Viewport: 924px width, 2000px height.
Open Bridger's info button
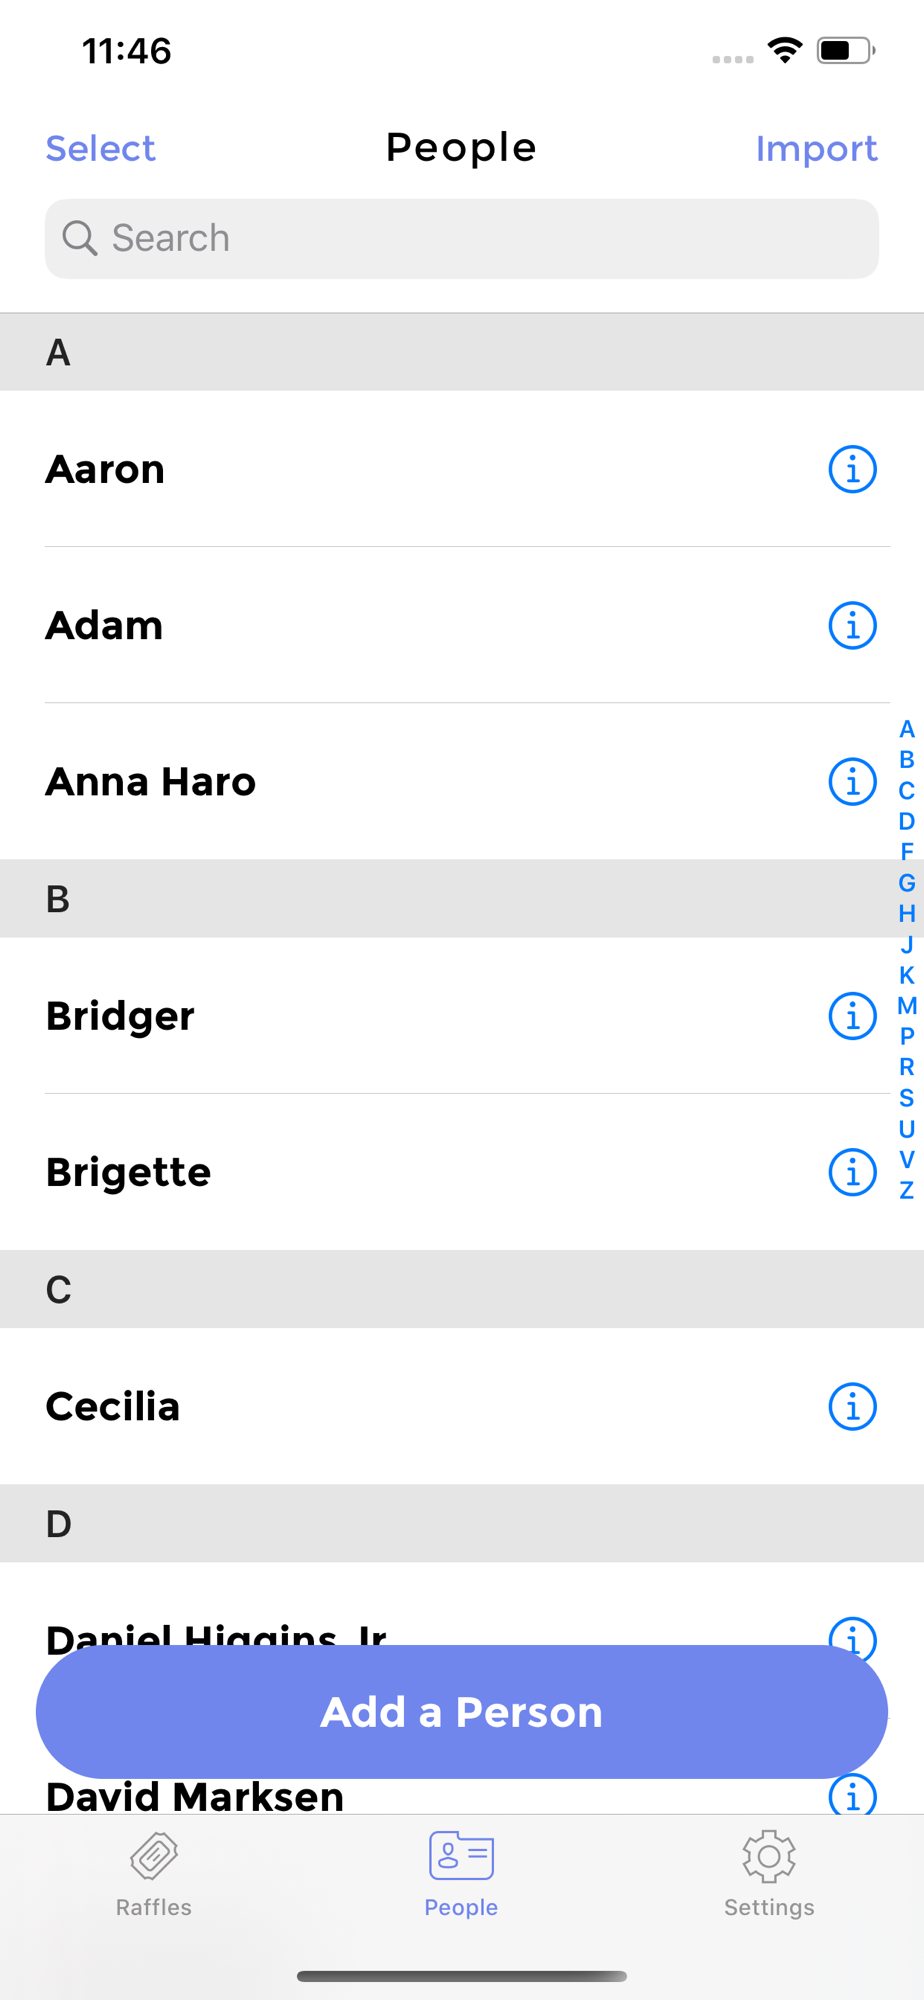[x=852, y=1016]
